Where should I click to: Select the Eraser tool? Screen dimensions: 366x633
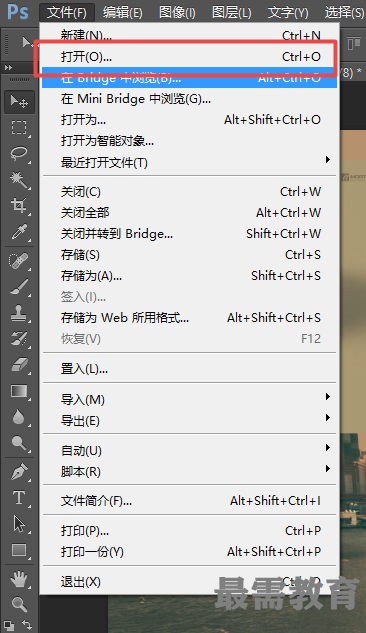[19, 365]
